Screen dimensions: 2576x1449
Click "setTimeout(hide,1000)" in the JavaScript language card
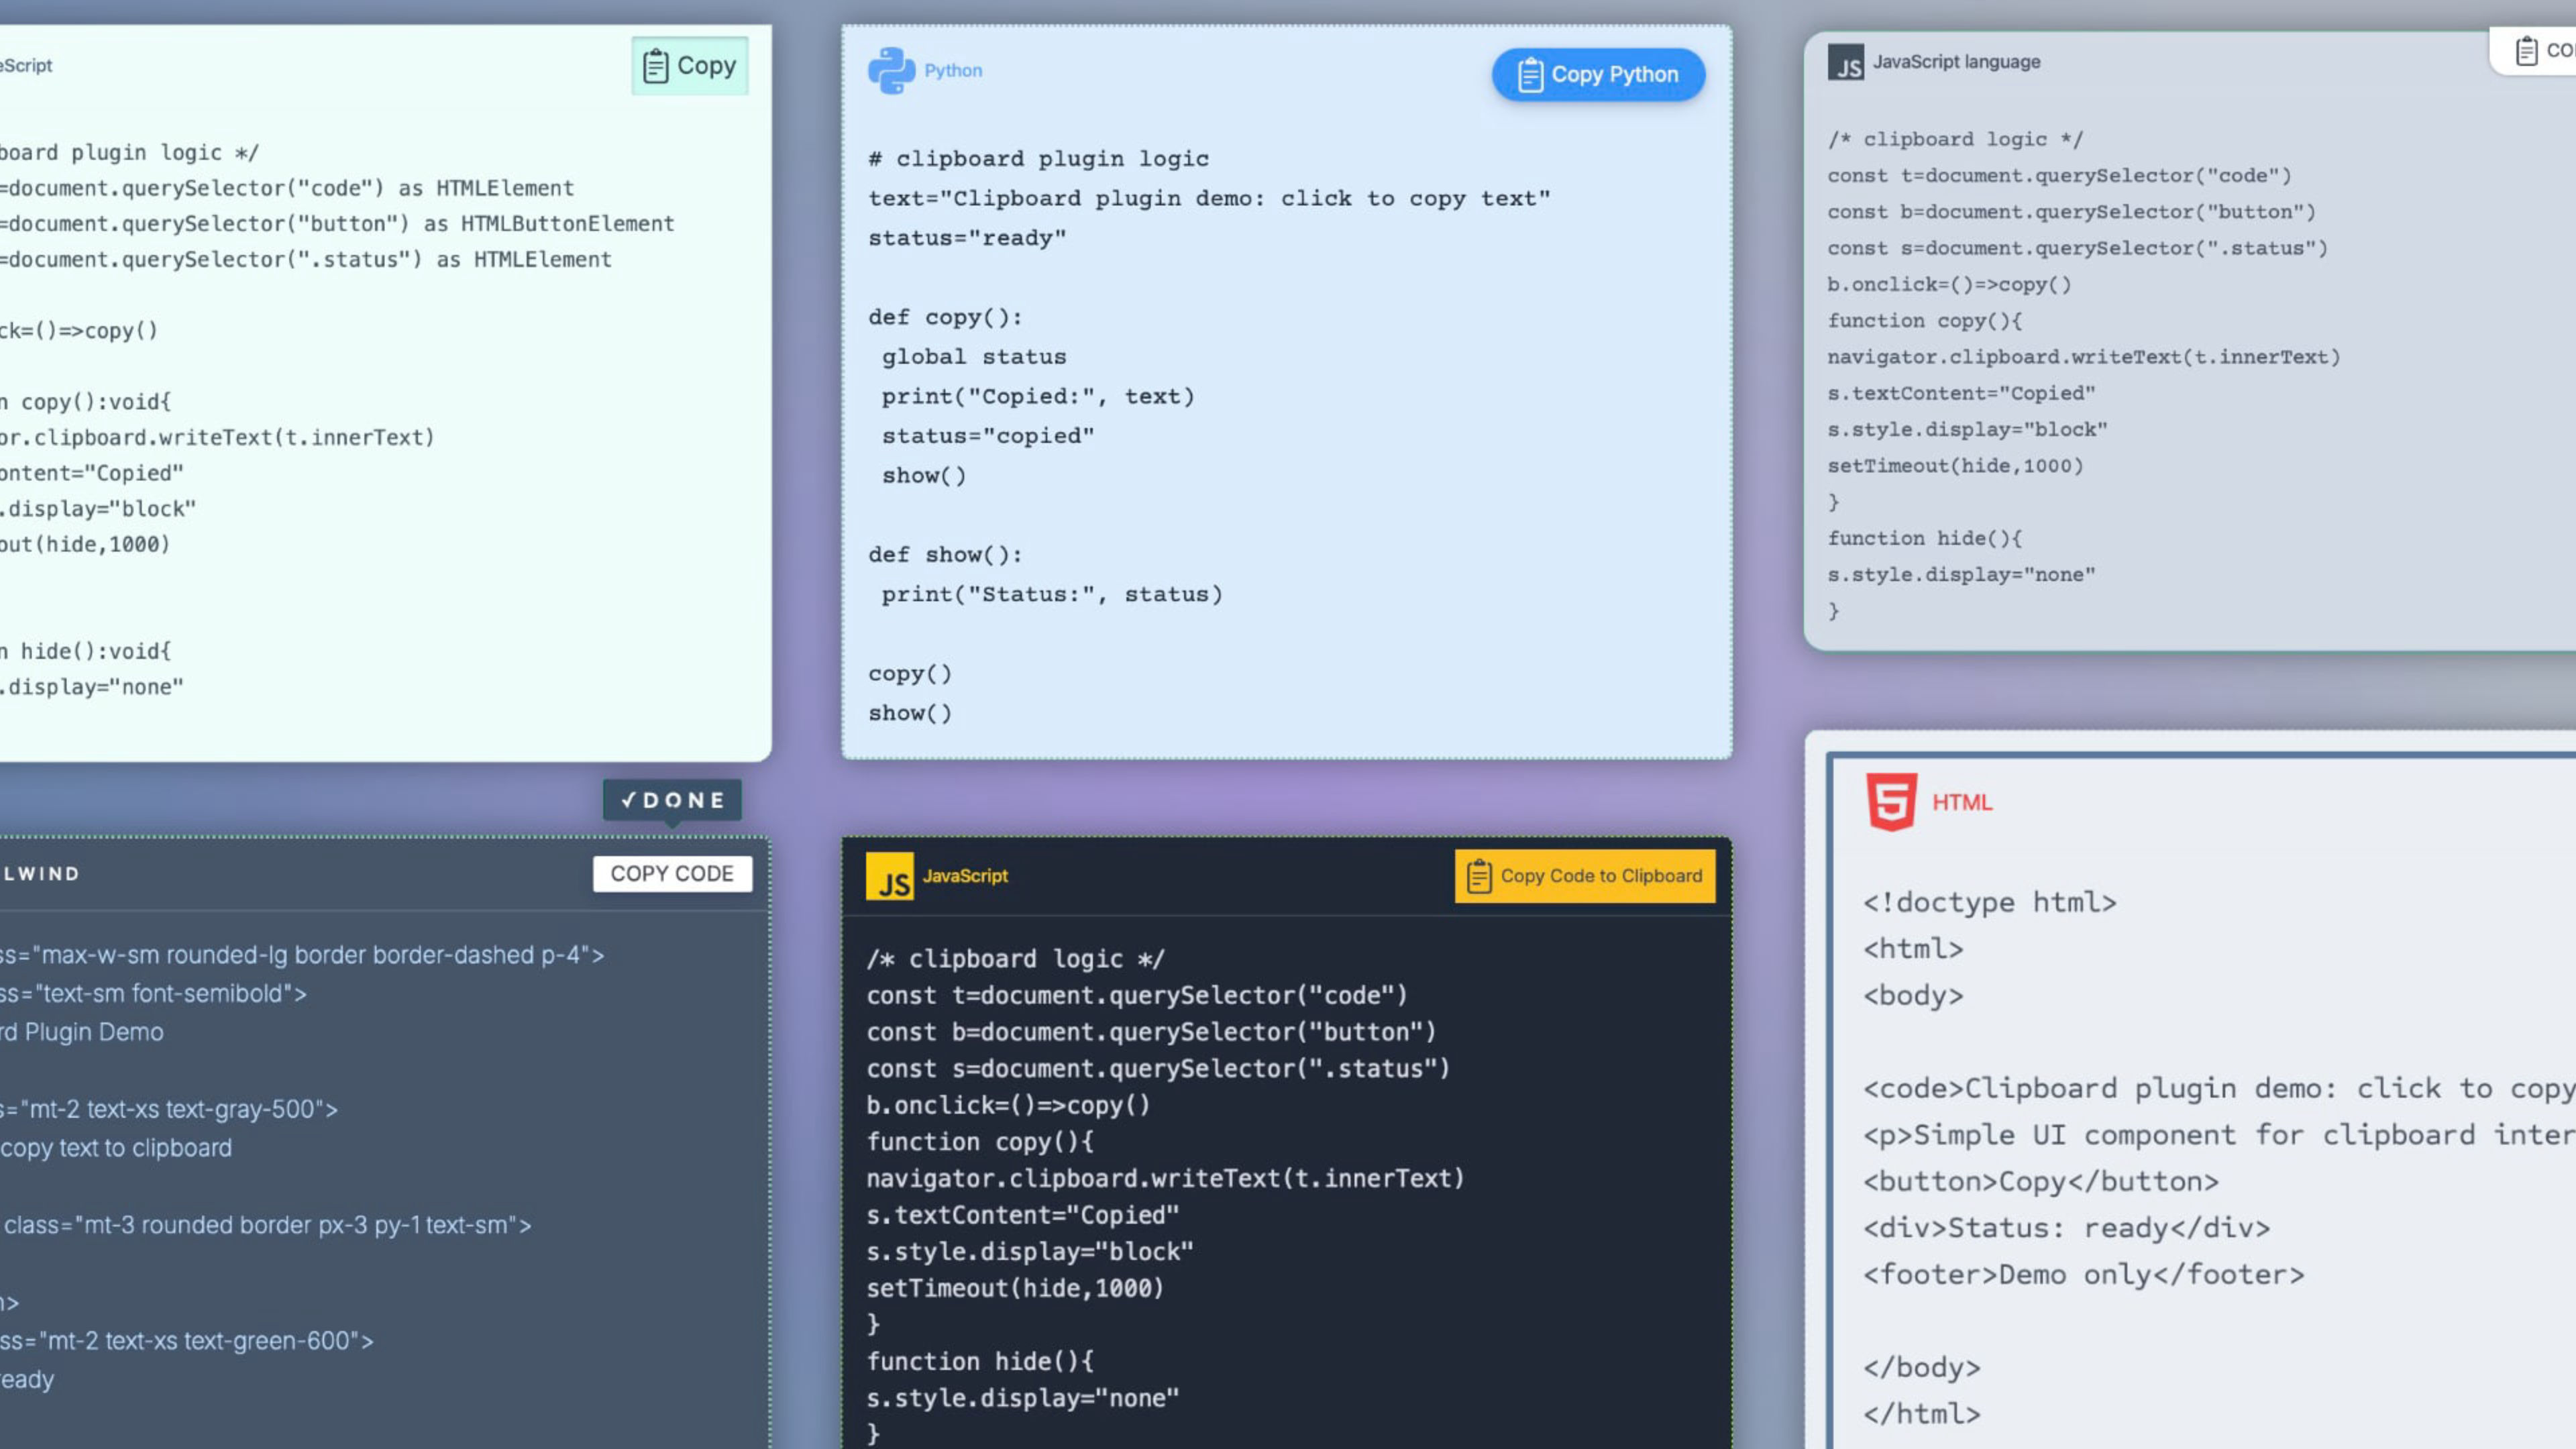[x=1955, y=466]
